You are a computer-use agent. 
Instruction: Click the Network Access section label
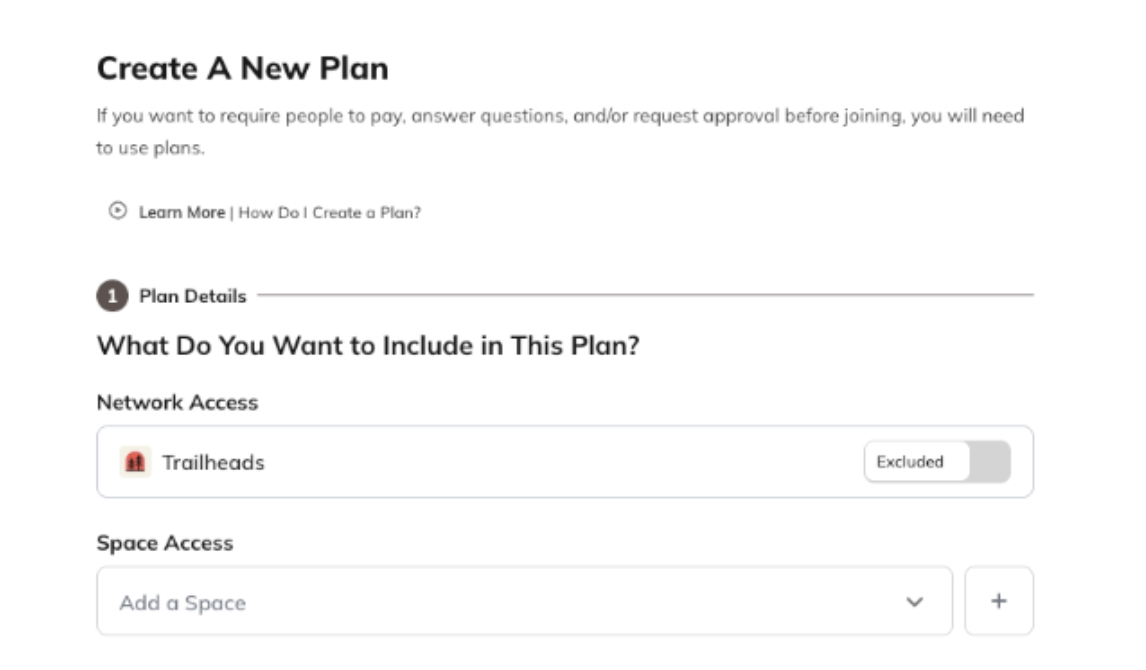click(x=177, y=402)
